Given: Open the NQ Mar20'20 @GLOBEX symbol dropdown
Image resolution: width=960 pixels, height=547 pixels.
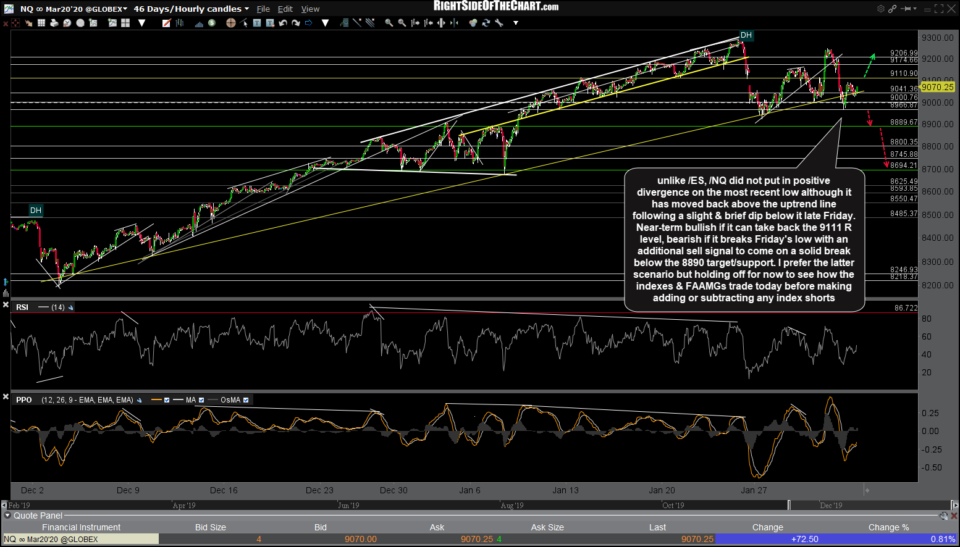Looking at the screenshot, I should click(73, 9).
